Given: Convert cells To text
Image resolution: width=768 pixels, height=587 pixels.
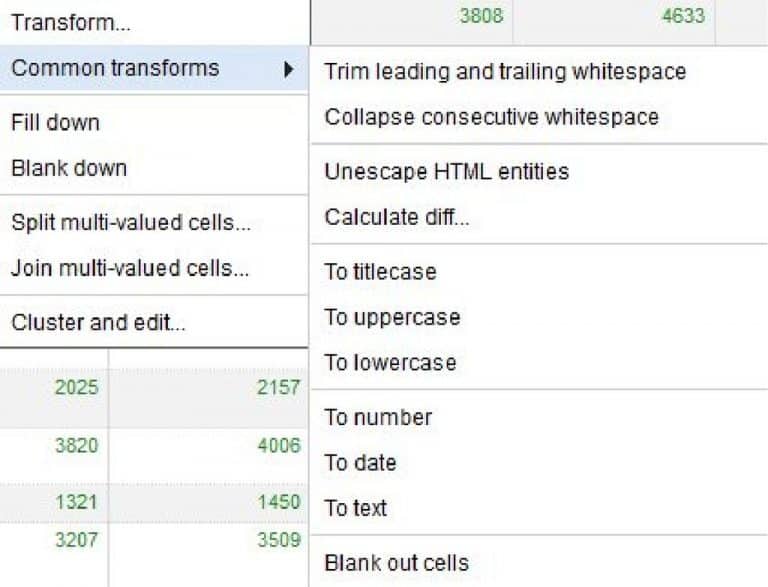Looking at the screenshot, I should (355, 508).
